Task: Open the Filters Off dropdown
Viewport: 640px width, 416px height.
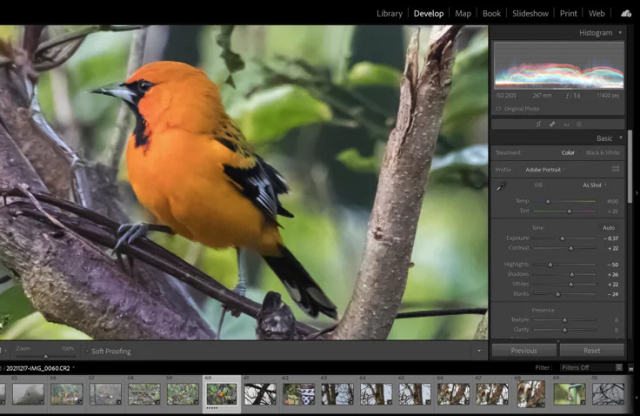Action: click(584, 368)
